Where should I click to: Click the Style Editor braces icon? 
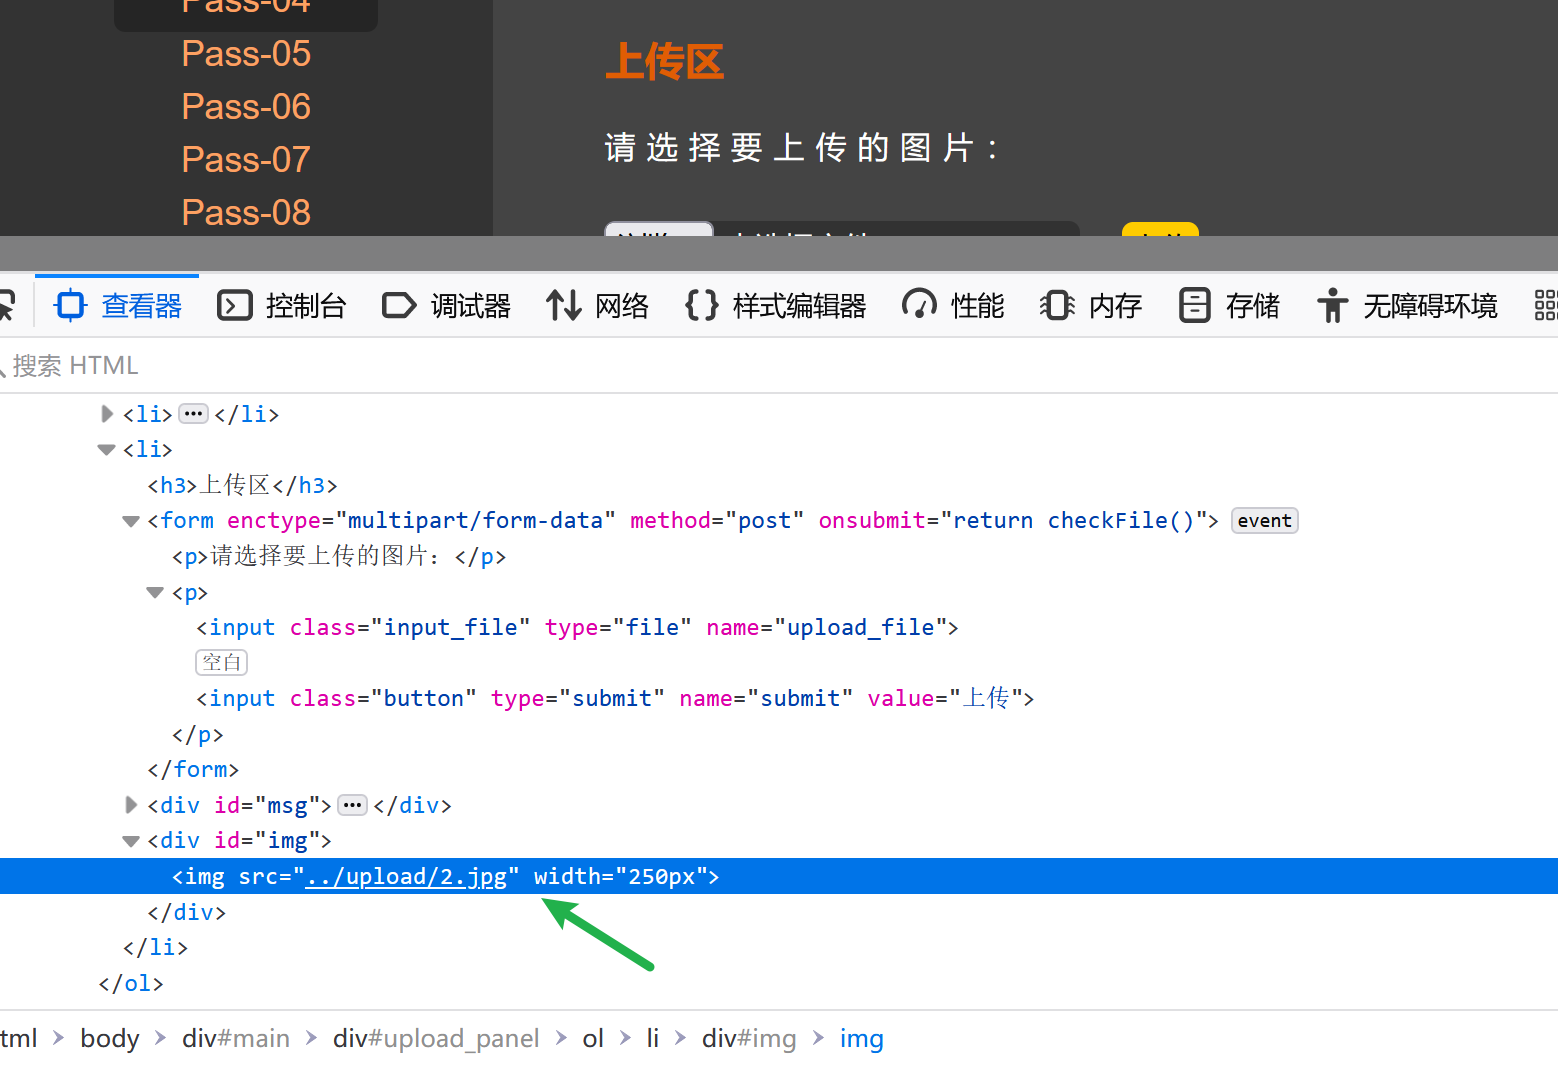701,305
